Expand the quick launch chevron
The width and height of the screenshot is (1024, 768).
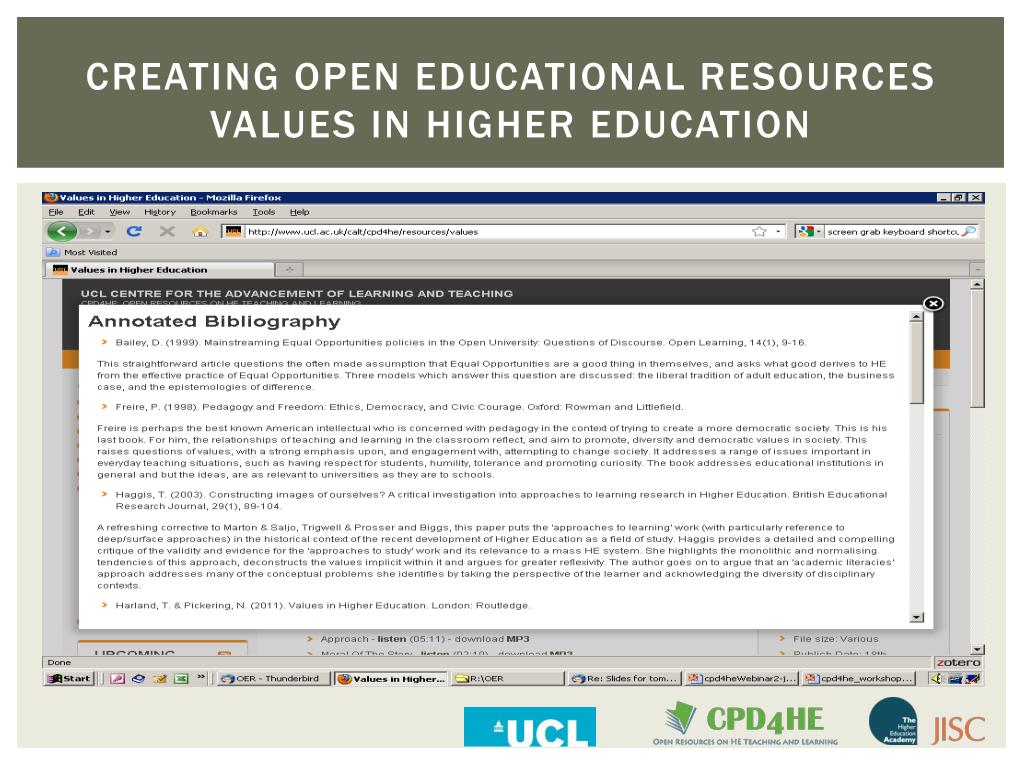click(x=201, y=677)
